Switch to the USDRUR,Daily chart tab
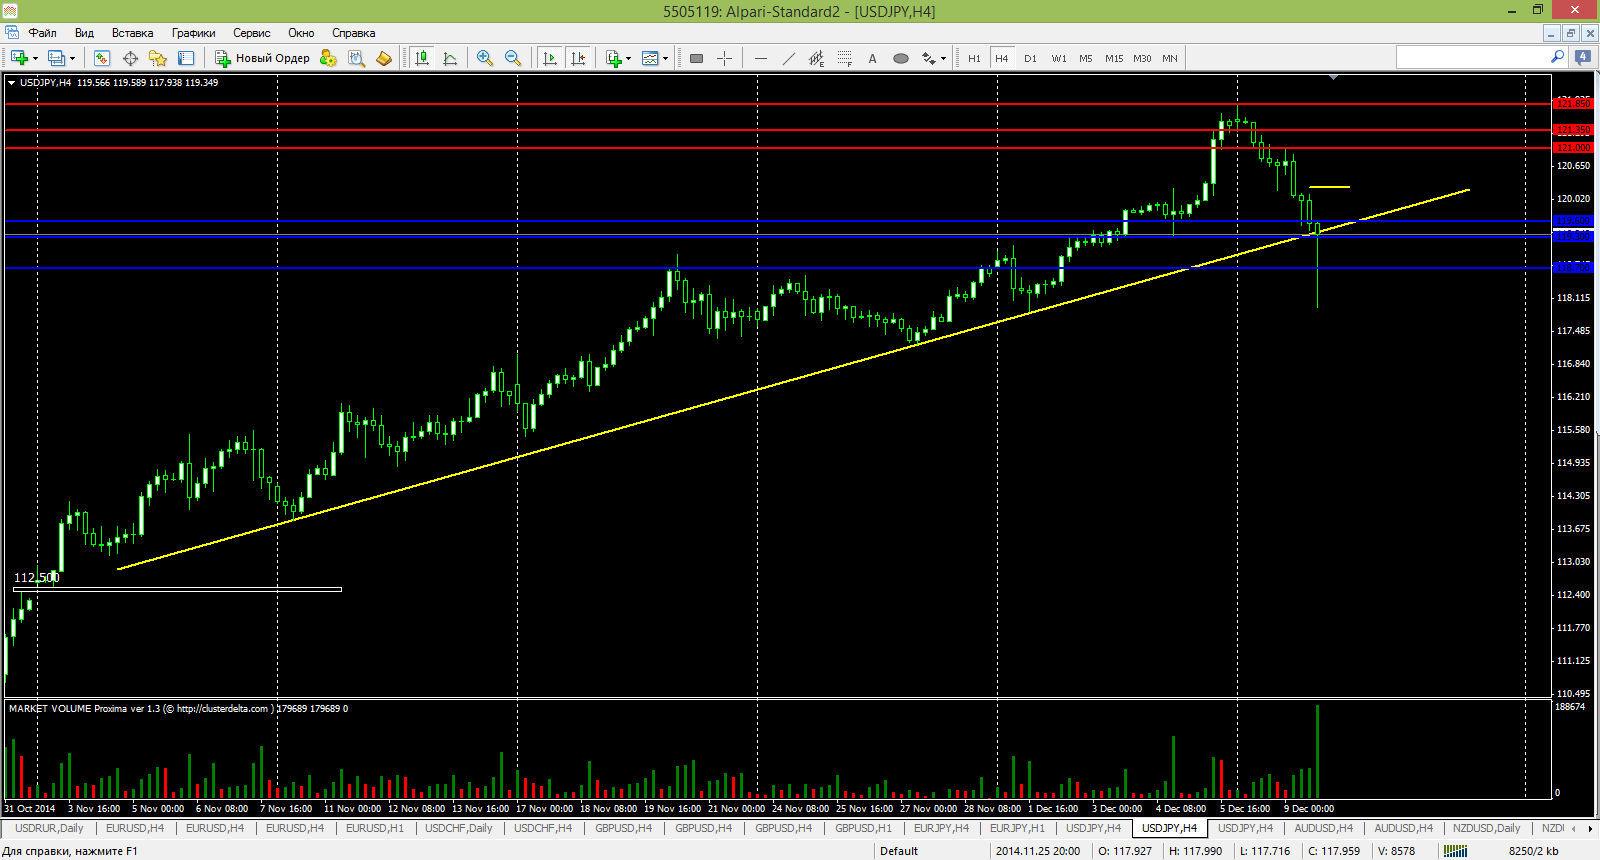 point(48,828)
